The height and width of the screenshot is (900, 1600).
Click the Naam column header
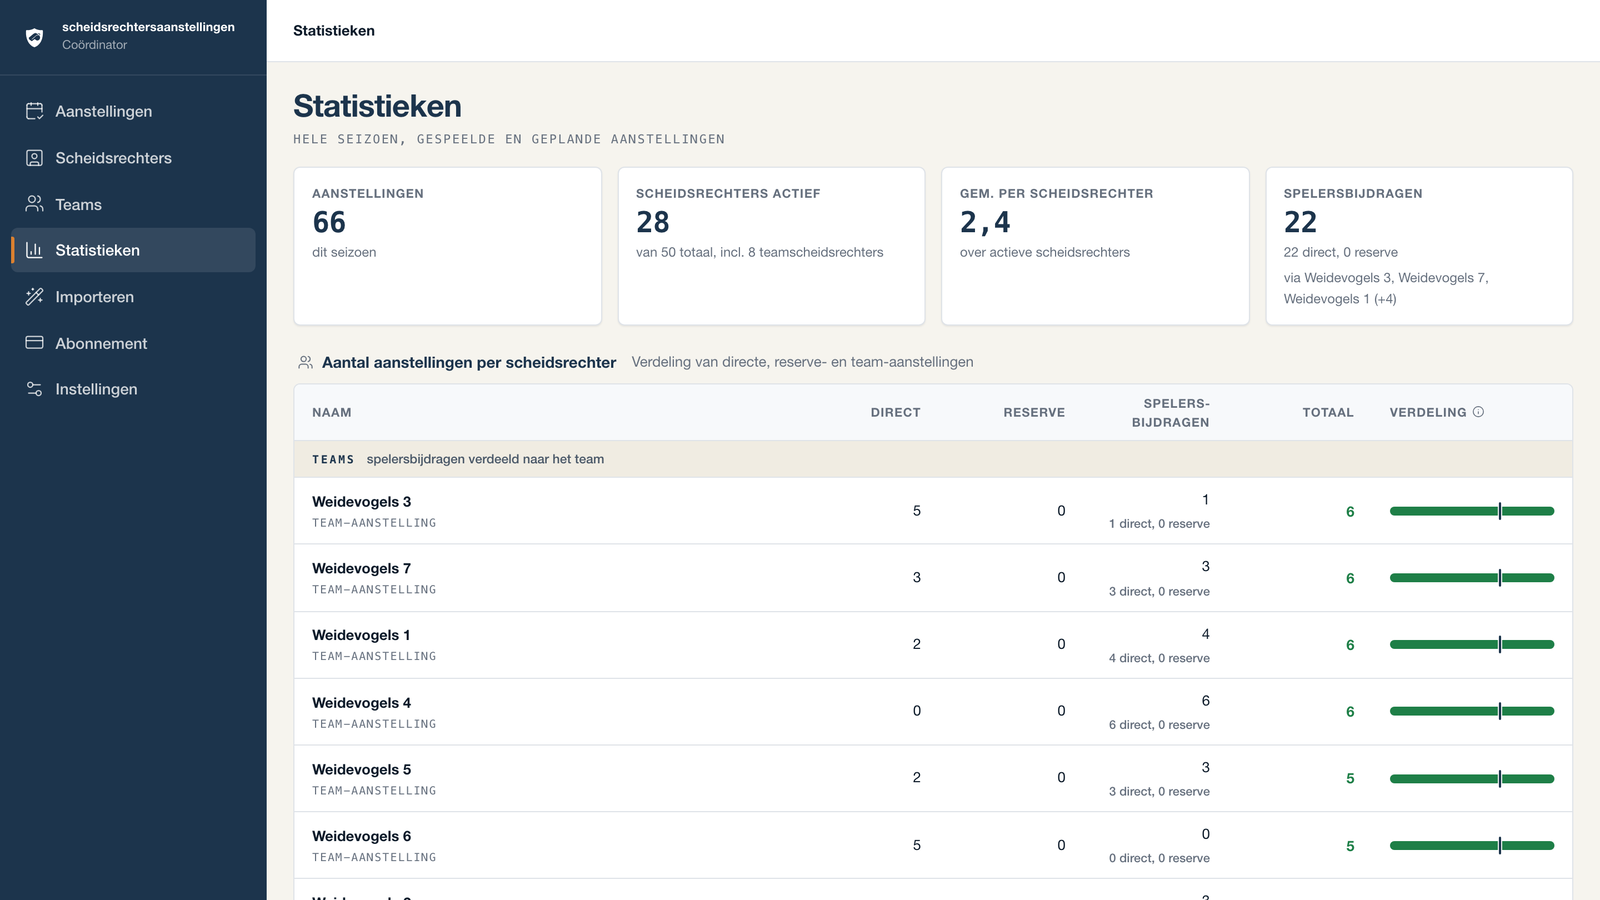coord(332,412)
